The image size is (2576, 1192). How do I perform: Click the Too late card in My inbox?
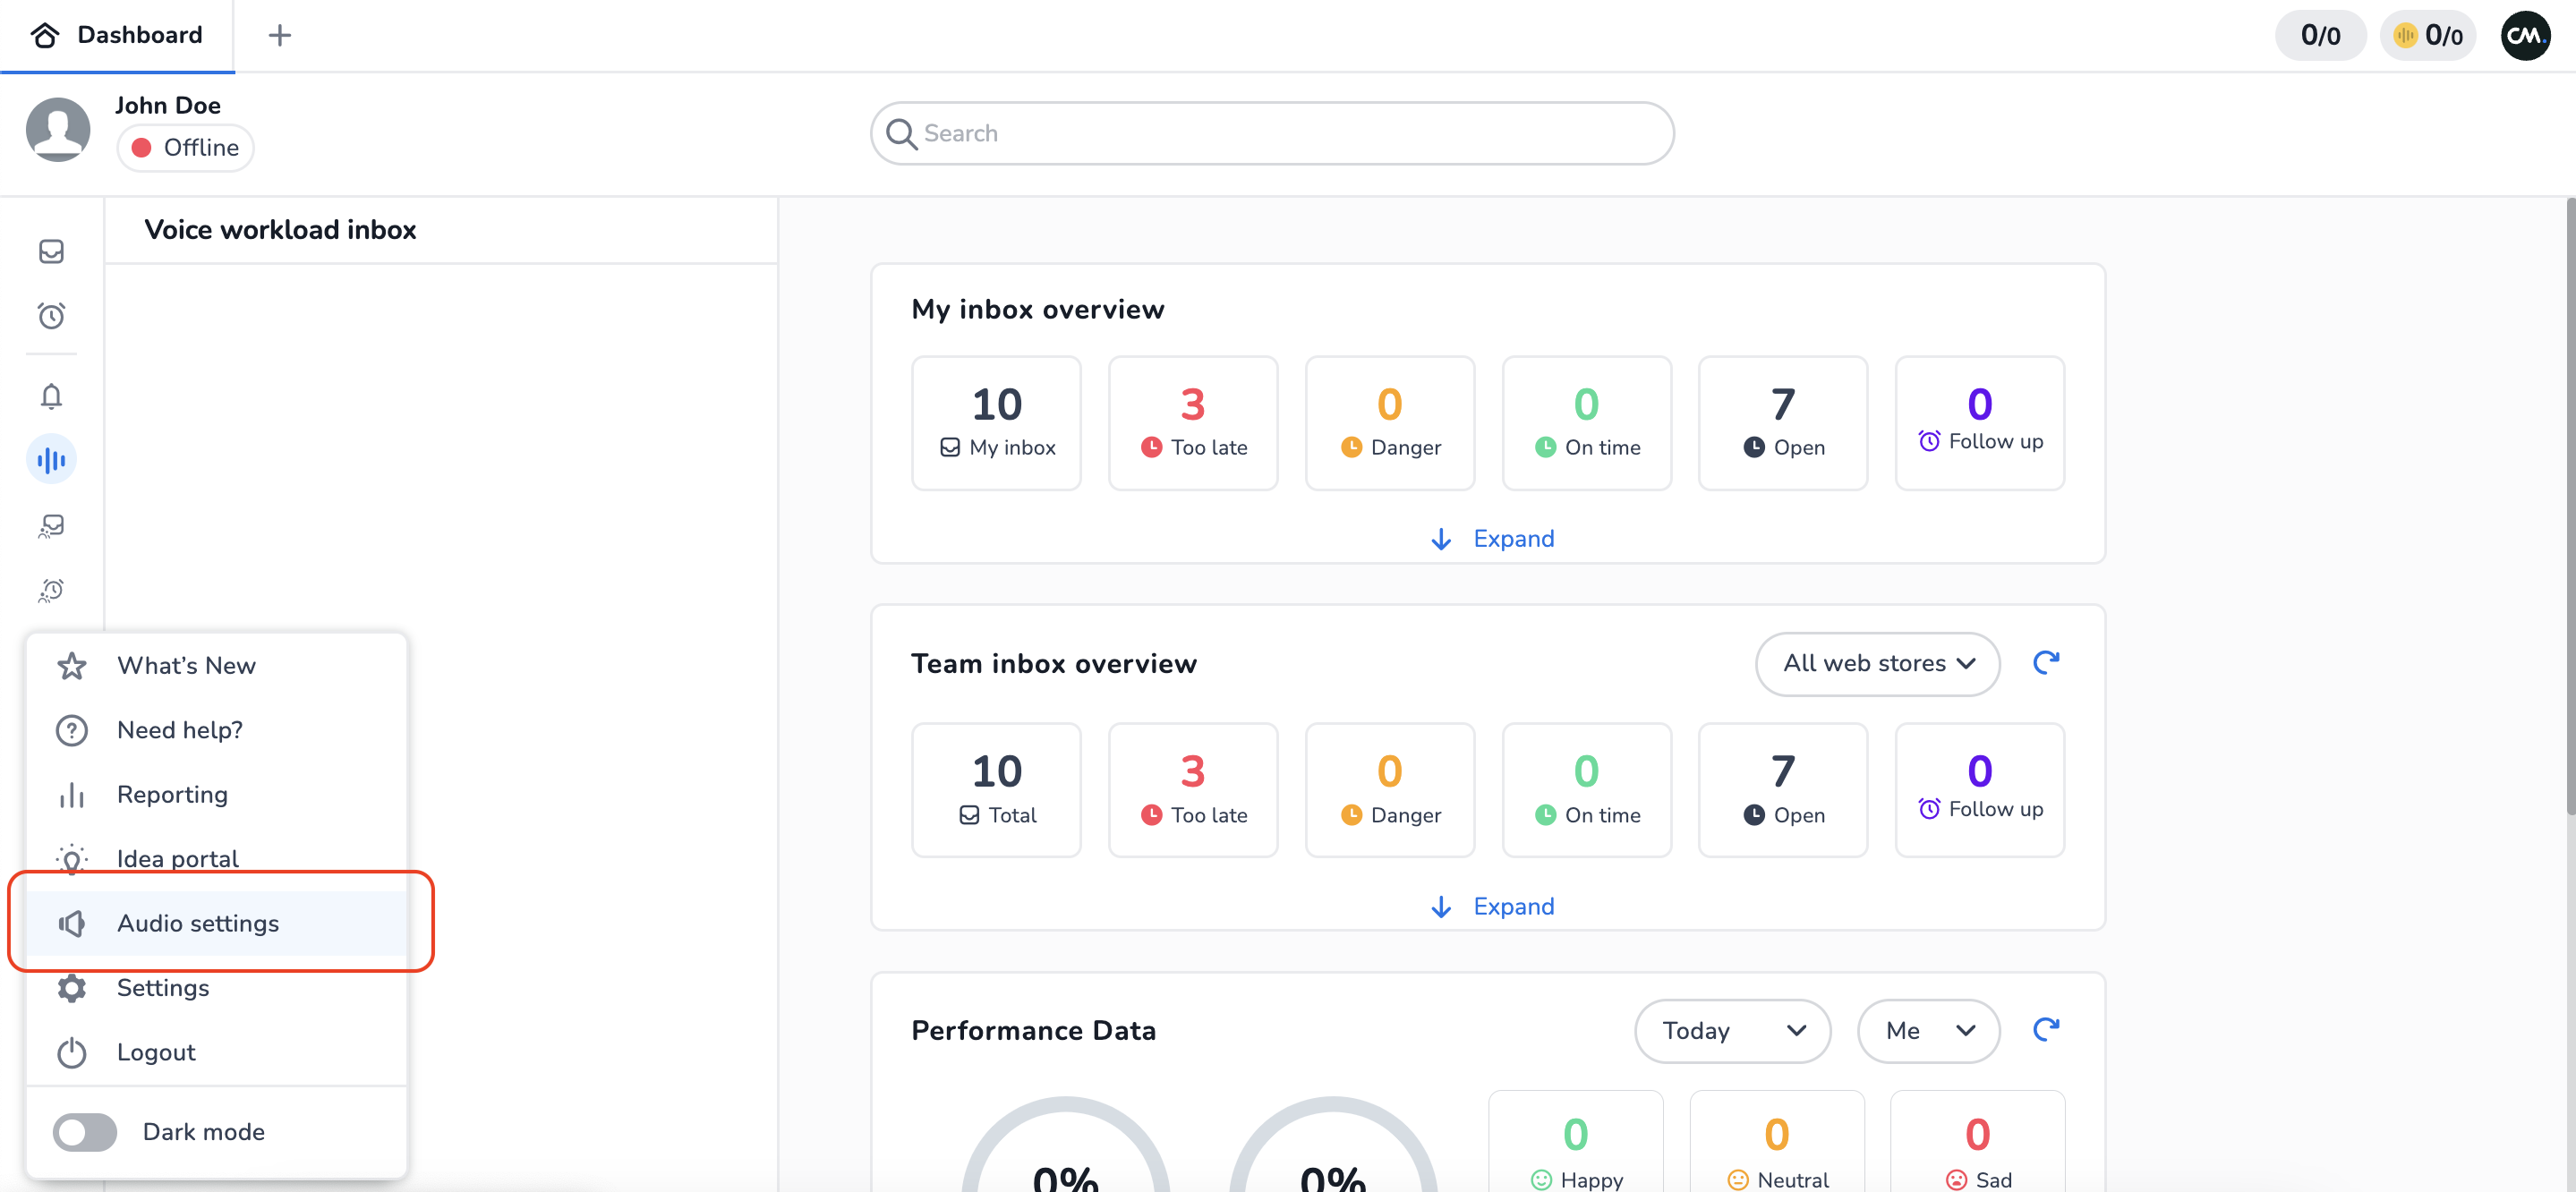pyautogui.click(x=1192, y=422)
